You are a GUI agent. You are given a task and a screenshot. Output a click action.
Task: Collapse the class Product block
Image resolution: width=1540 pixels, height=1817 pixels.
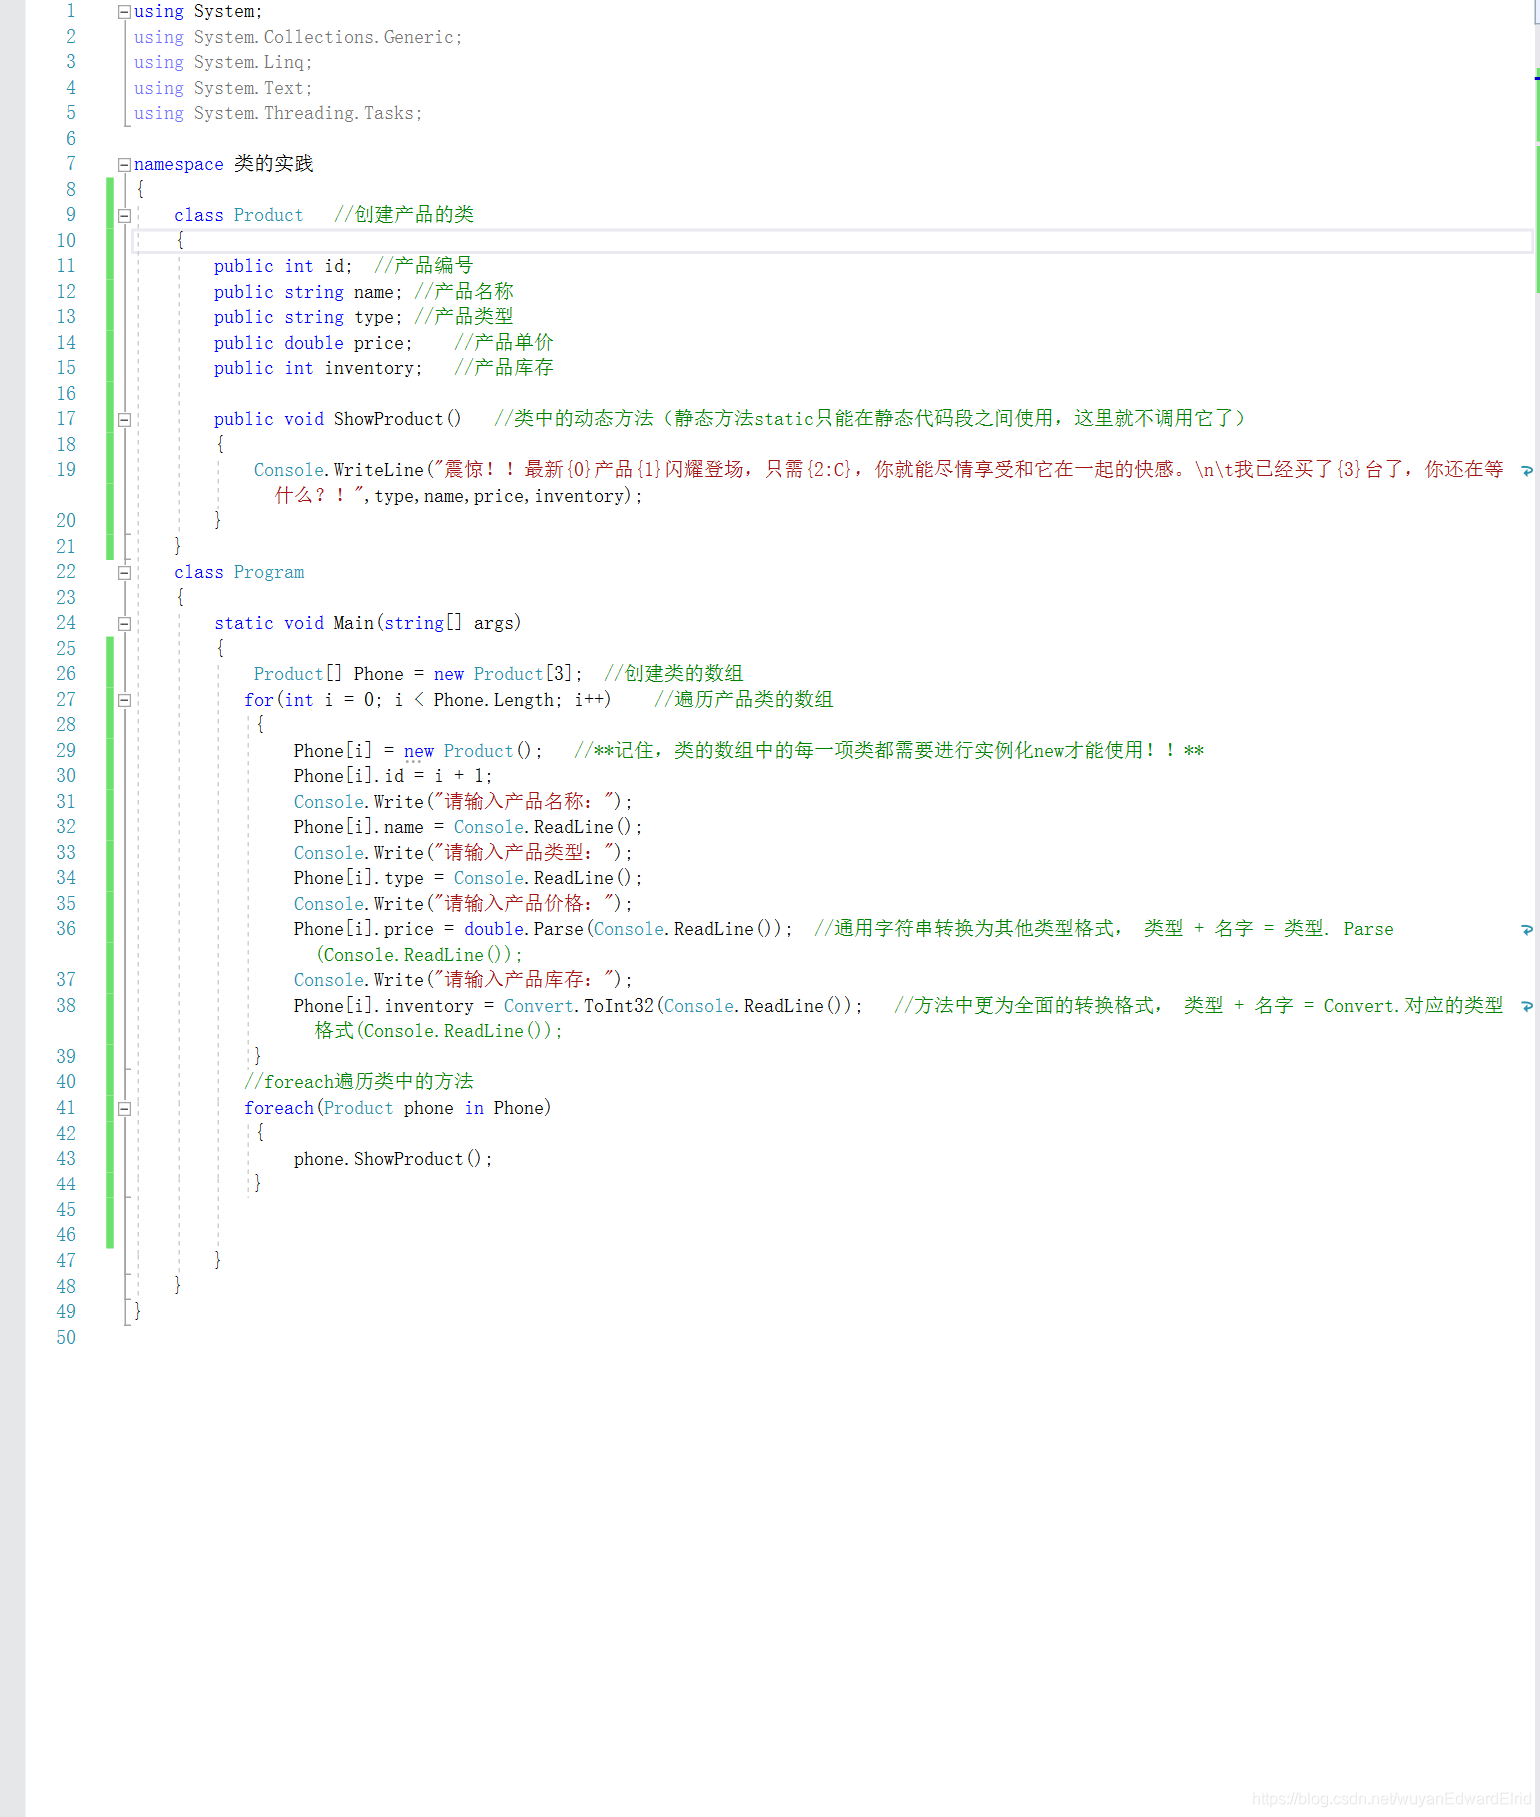pyautogui.click(x=124, y=216)
